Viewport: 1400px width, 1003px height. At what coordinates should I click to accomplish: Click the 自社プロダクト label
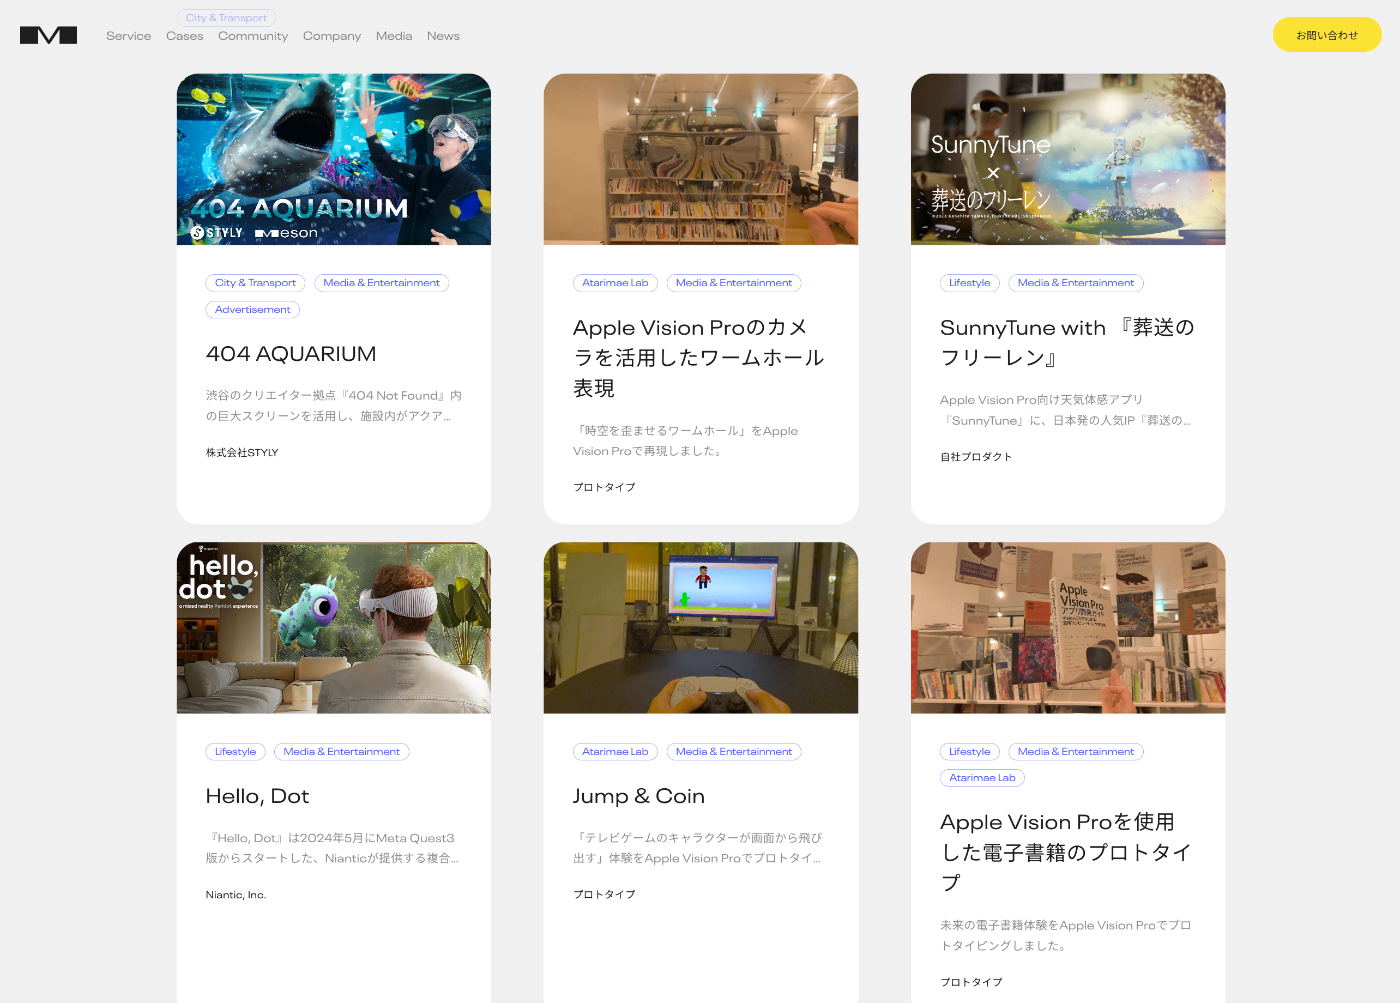[976, 457]
